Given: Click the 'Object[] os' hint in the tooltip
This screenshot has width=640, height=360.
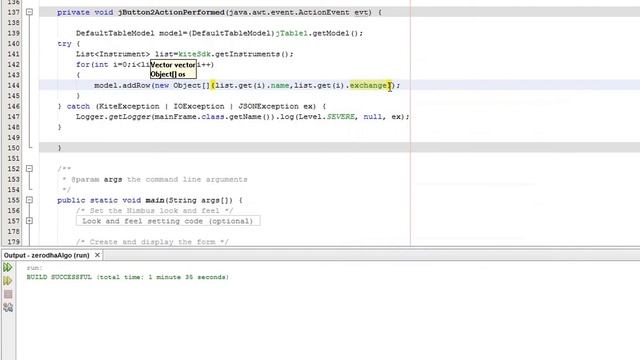Looking at the screenshot, I should pyautogui.click(x=168, y=74).
